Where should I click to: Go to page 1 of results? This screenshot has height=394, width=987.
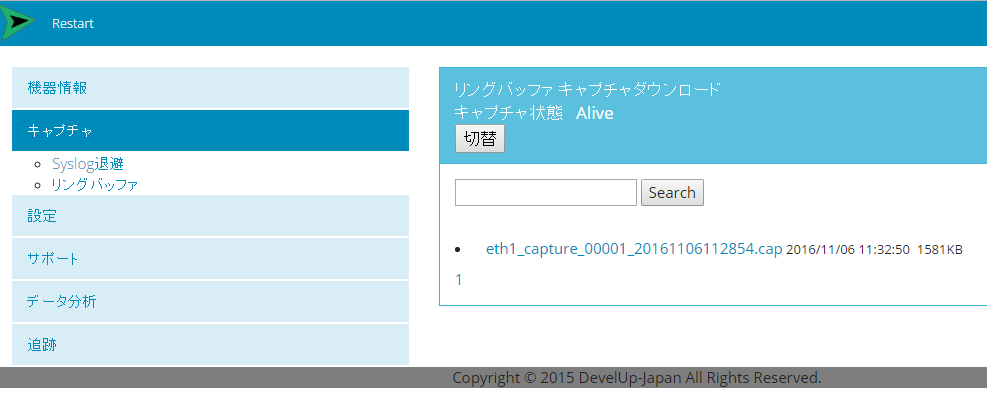click(459, 280)
